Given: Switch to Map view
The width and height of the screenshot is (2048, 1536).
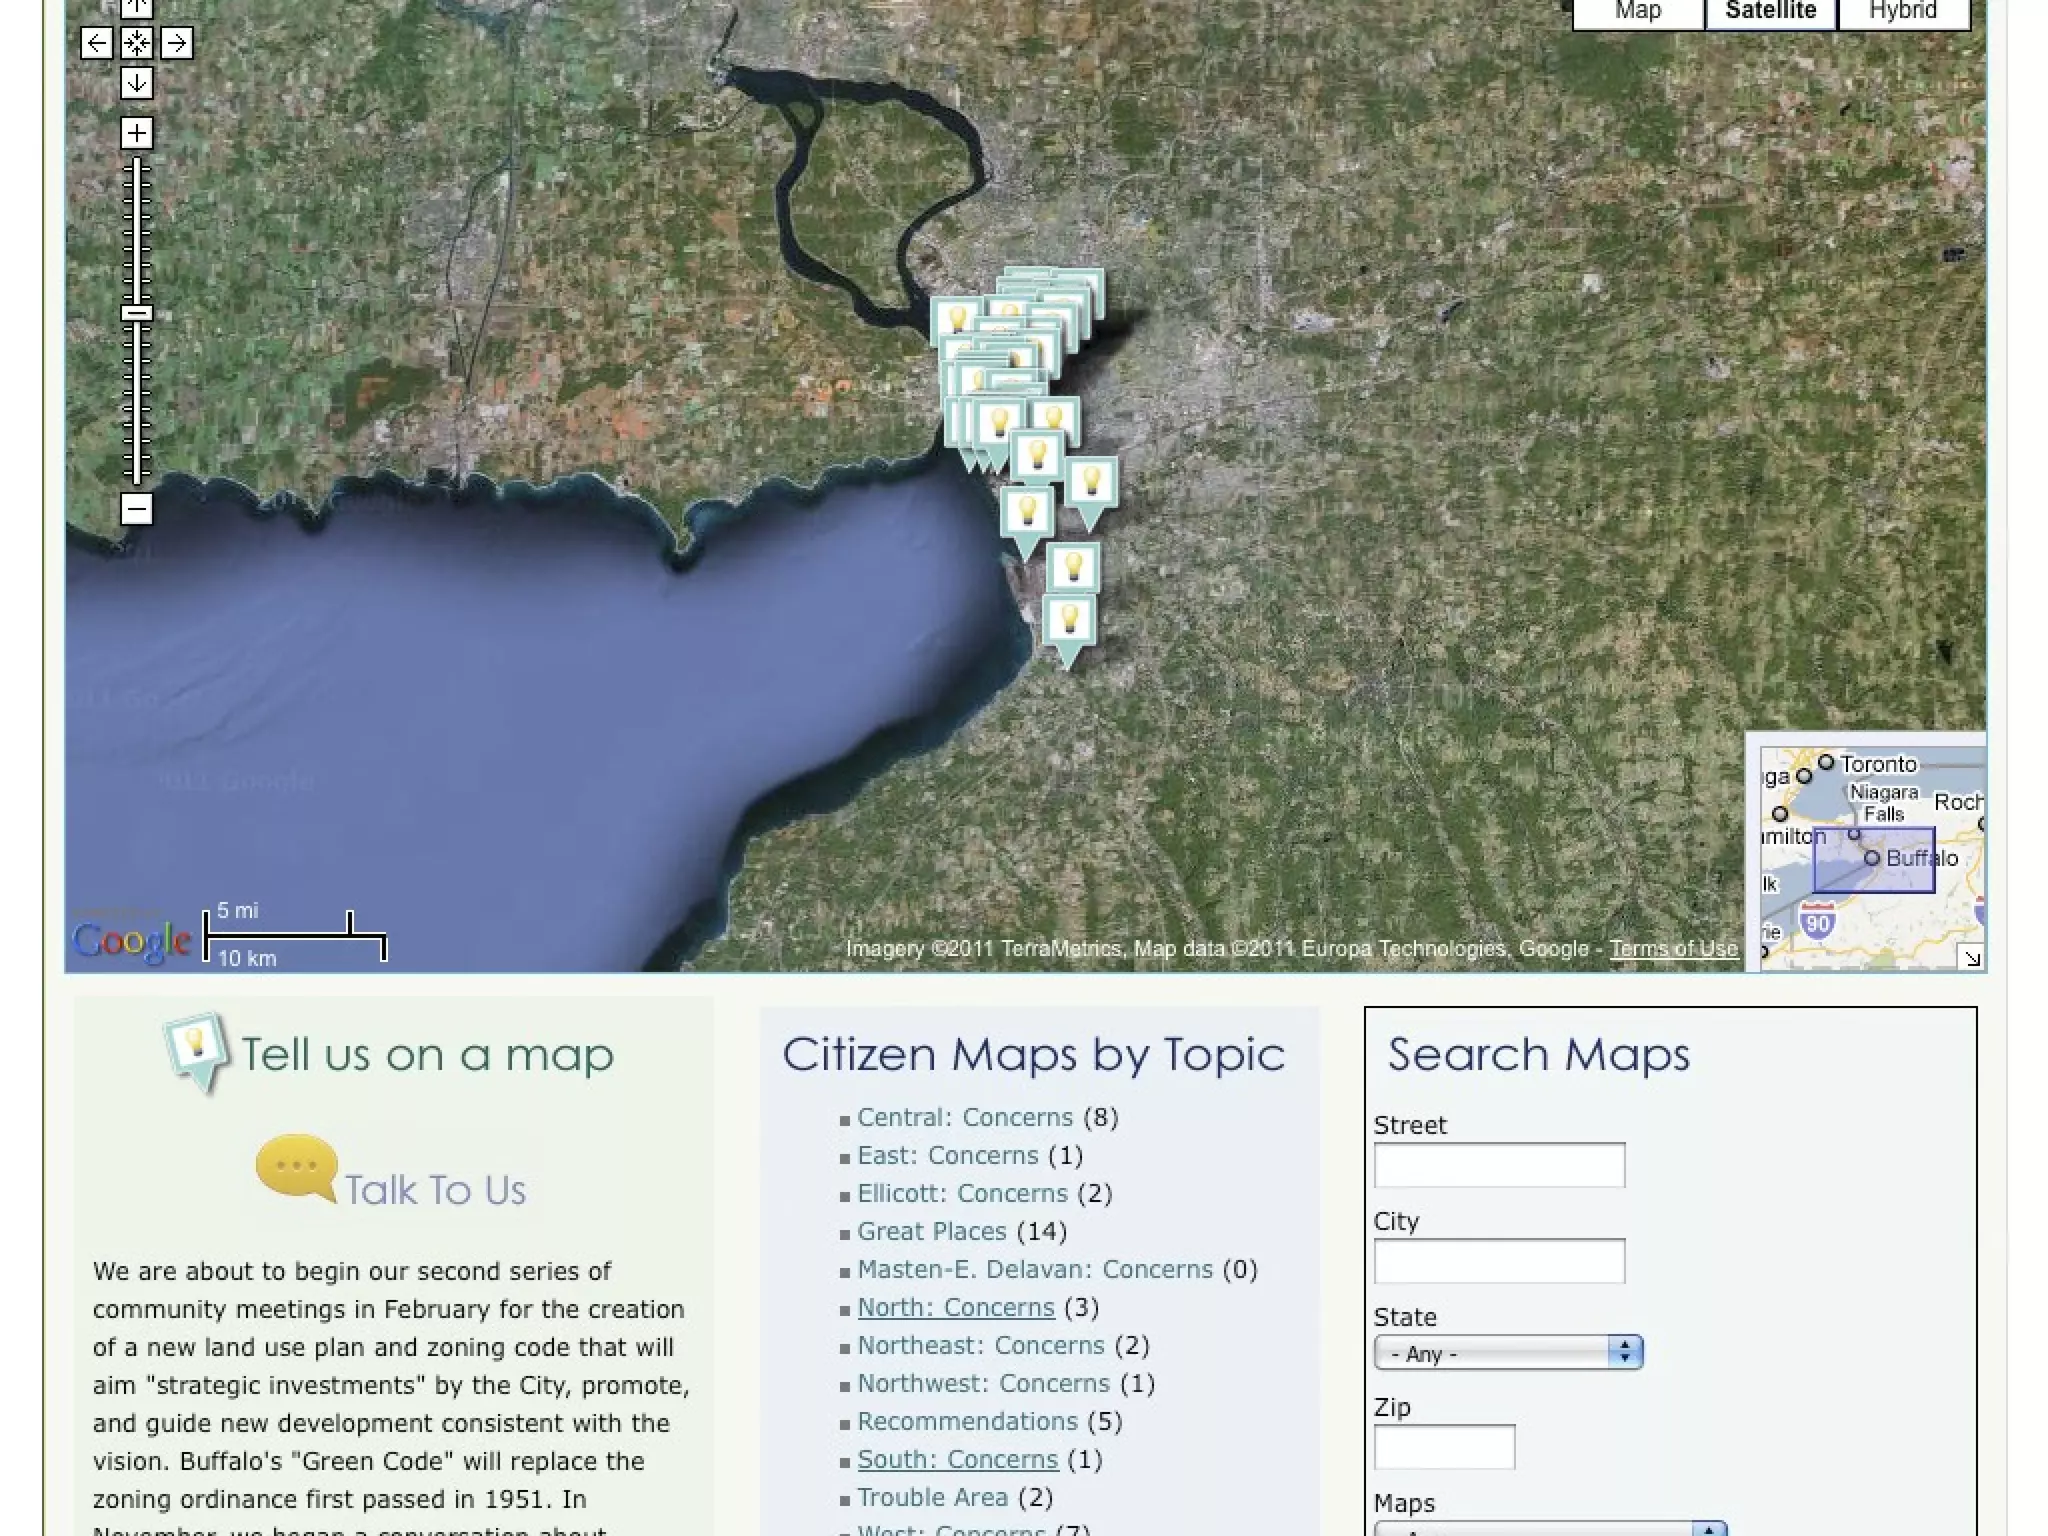Looking at the screenshot, I should tap(1638, 12).
